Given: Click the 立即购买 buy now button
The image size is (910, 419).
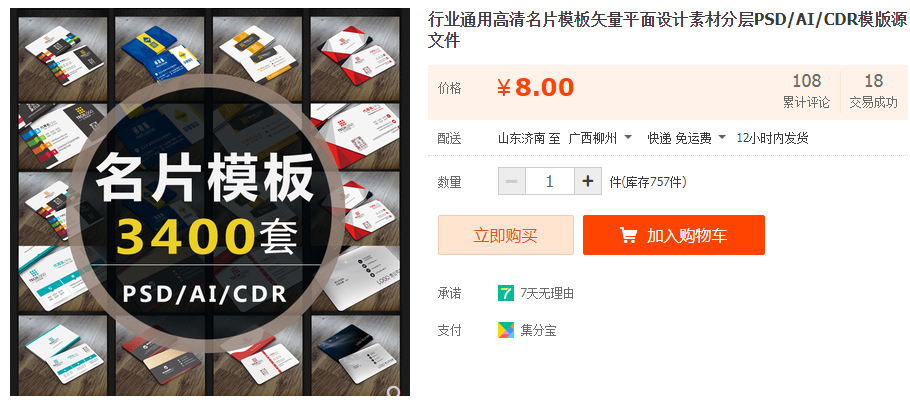Looking at the screenshot, I should (x=505, y=235).
